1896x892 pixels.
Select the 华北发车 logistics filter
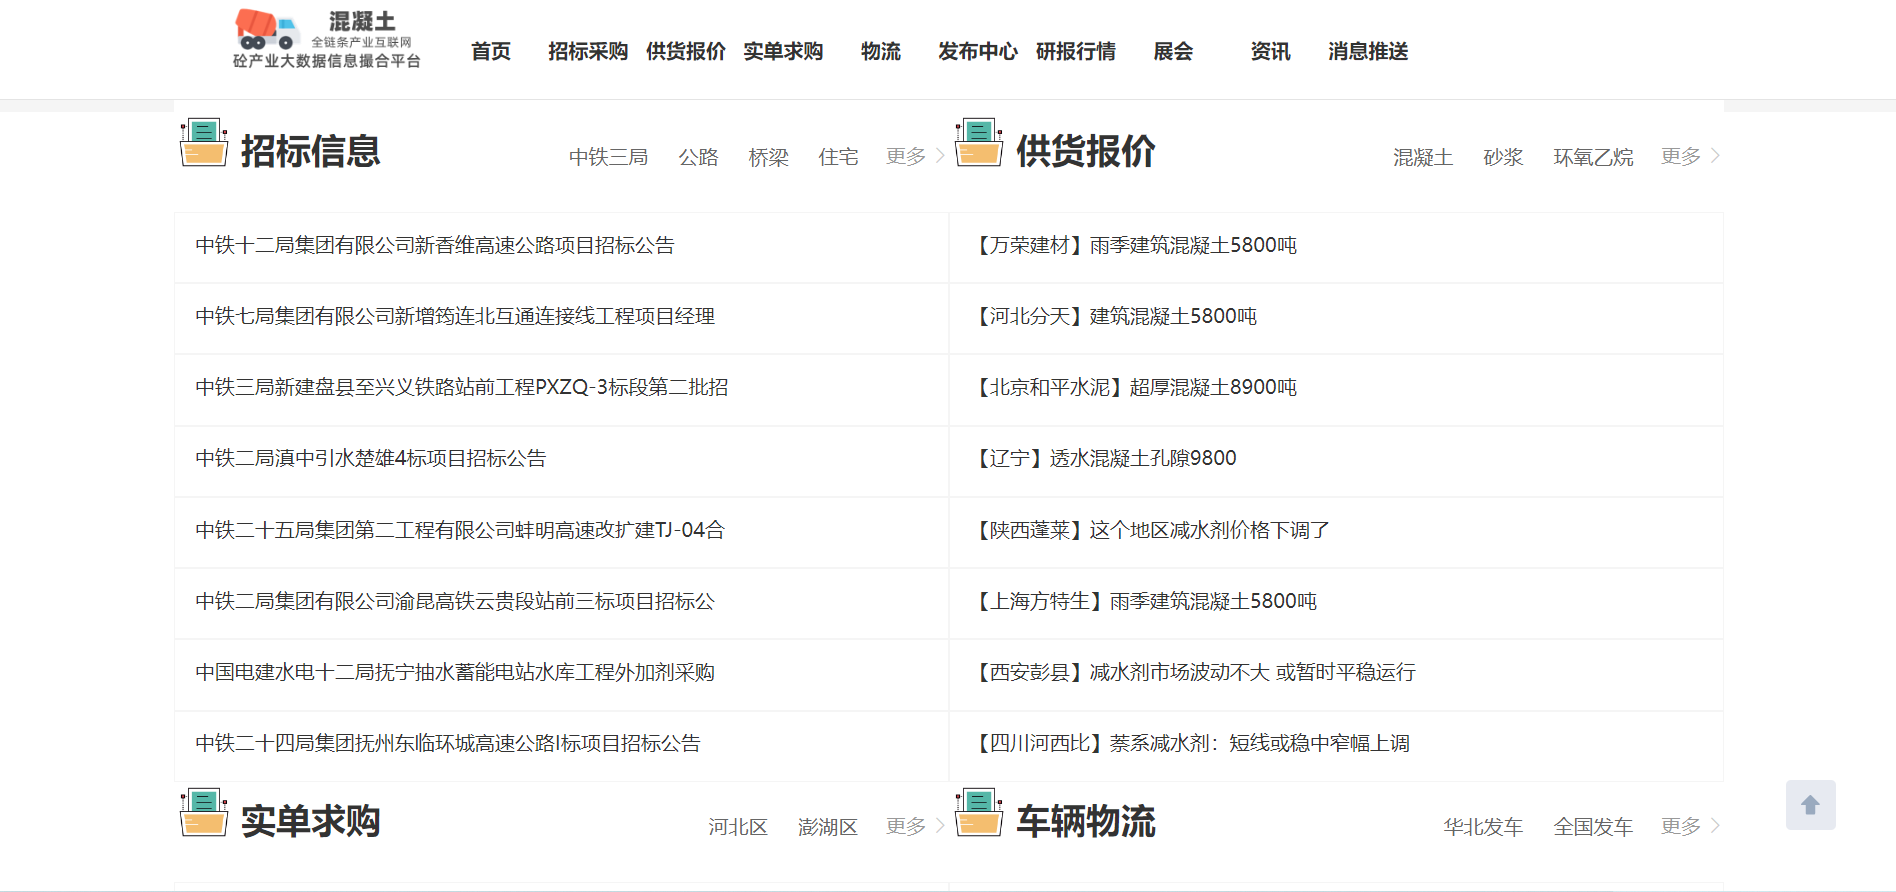[1483, 827]
